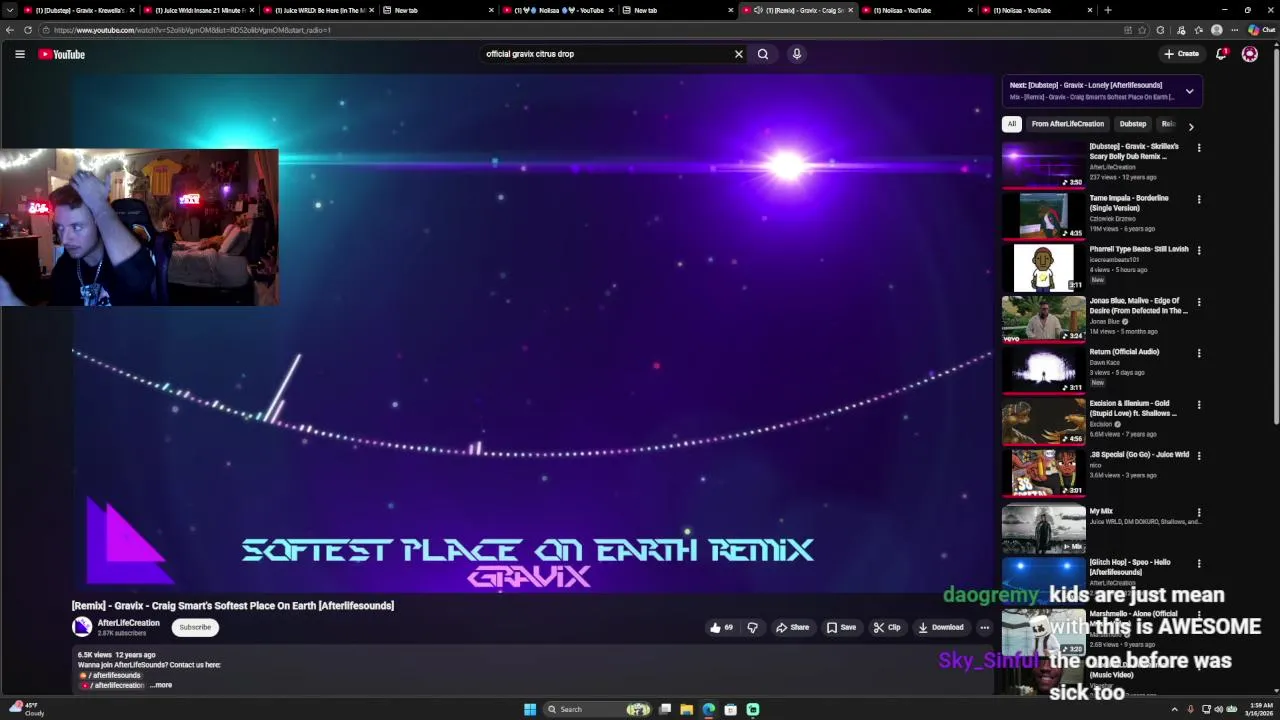Switch to the Juice Wrld Insane 21 Minute tab
Image resolution: width=1280 pixels, height=720 pixels.
coord(197,10)
